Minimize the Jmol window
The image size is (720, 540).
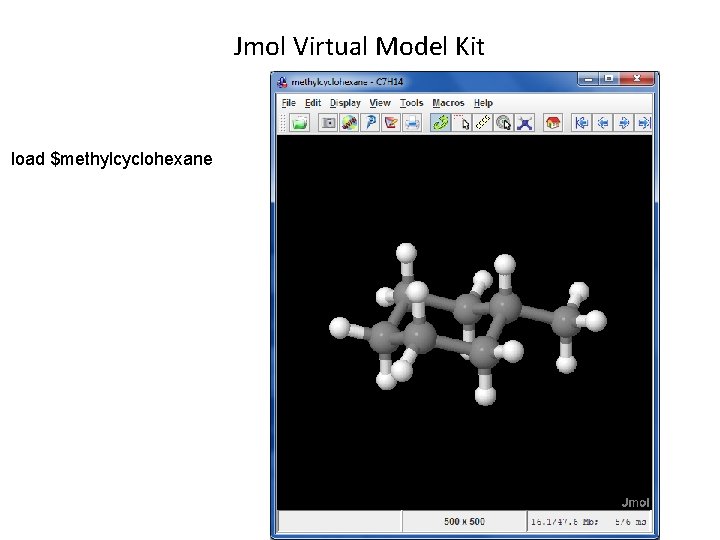(x=589, y=79)
